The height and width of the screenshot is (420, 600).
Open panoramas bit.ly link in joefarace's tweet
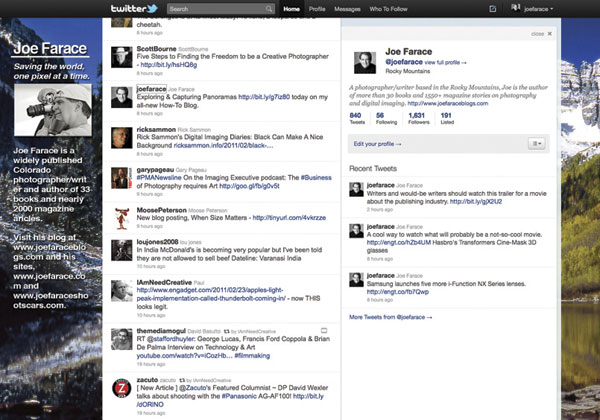[x=264, y=97]
